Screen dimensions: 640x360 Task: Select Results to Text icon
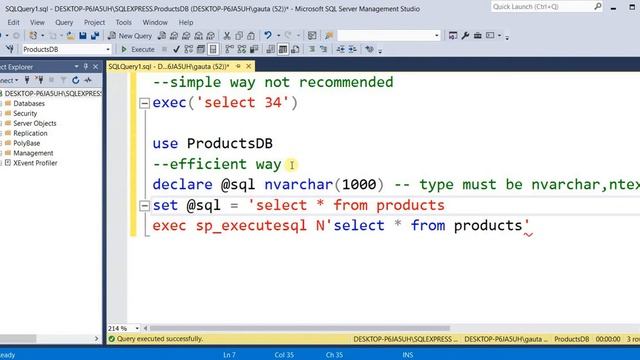(x=271, y=49)
